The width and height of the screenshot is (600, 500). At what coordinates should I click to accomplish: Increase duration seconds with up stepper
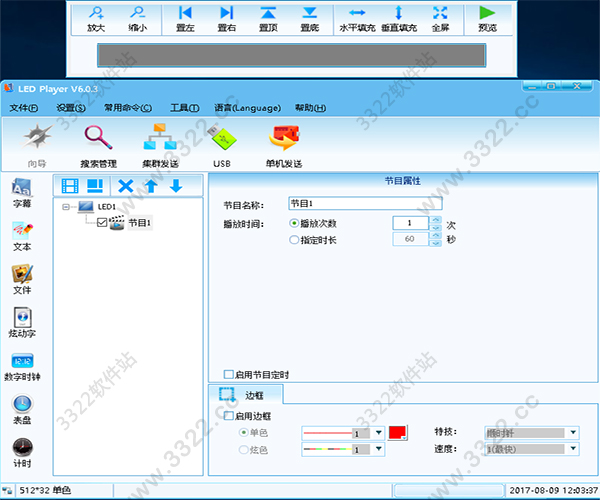click(435, 236)
